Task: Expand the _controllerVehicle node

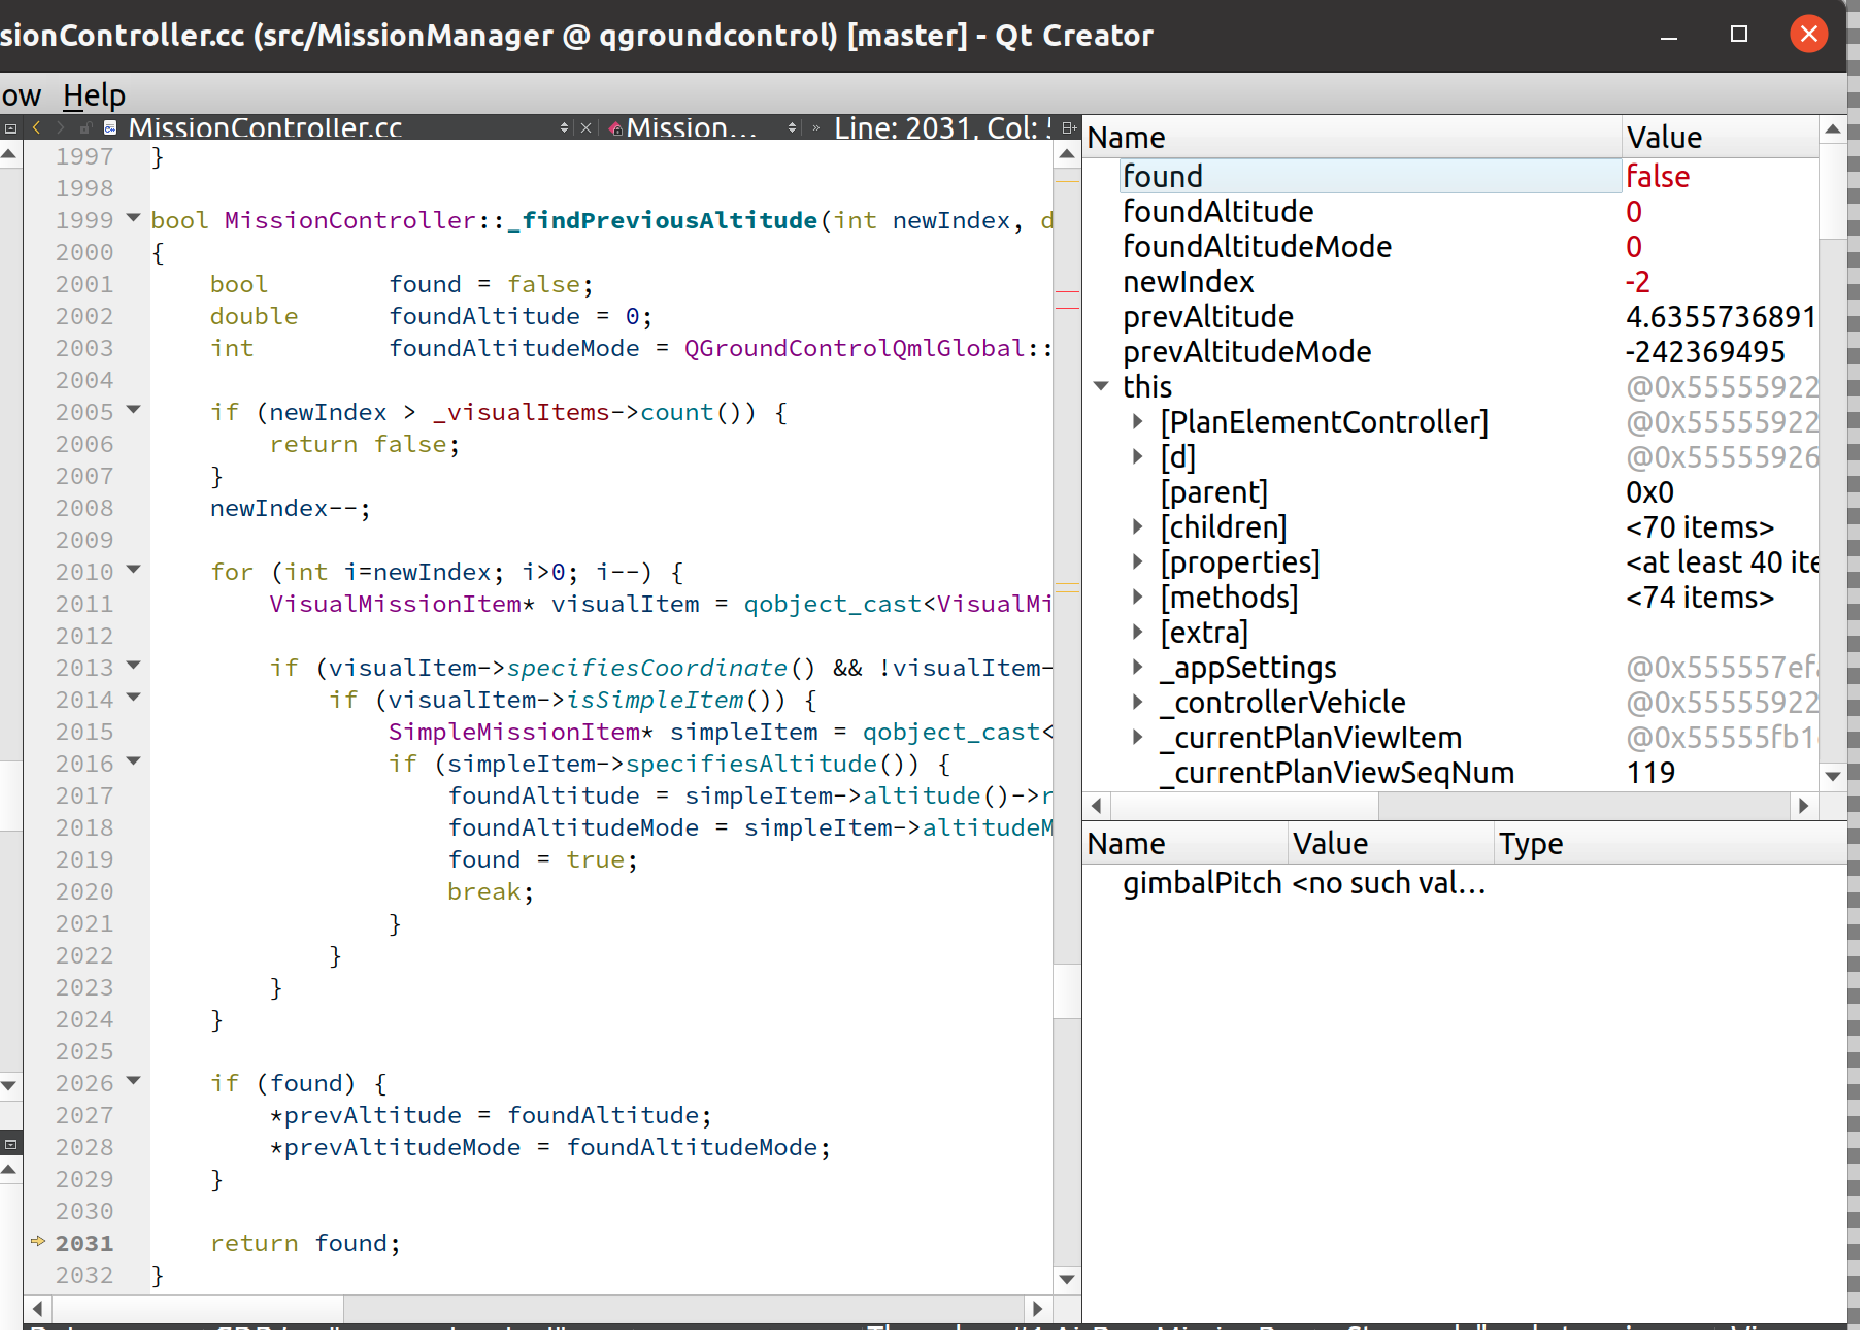Action: [1137, 702]
